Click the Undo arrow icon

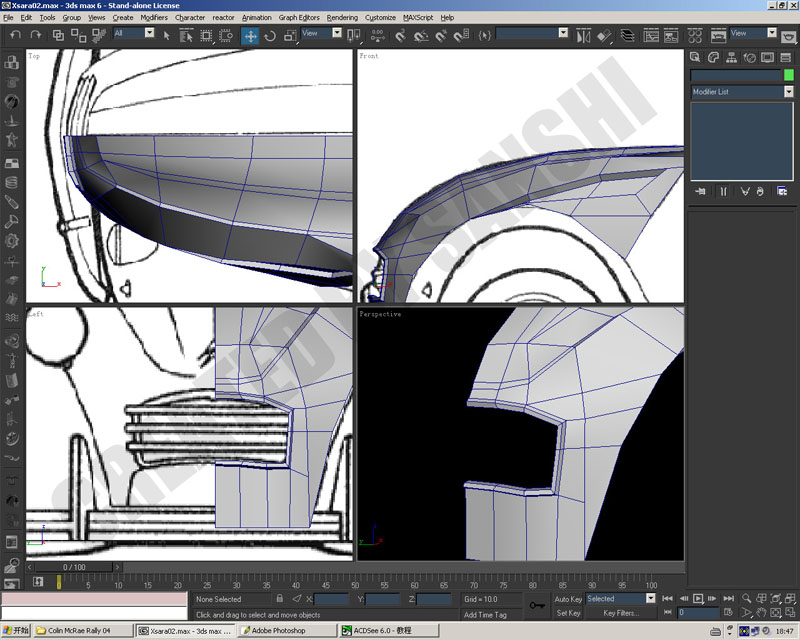pos(16,35)
